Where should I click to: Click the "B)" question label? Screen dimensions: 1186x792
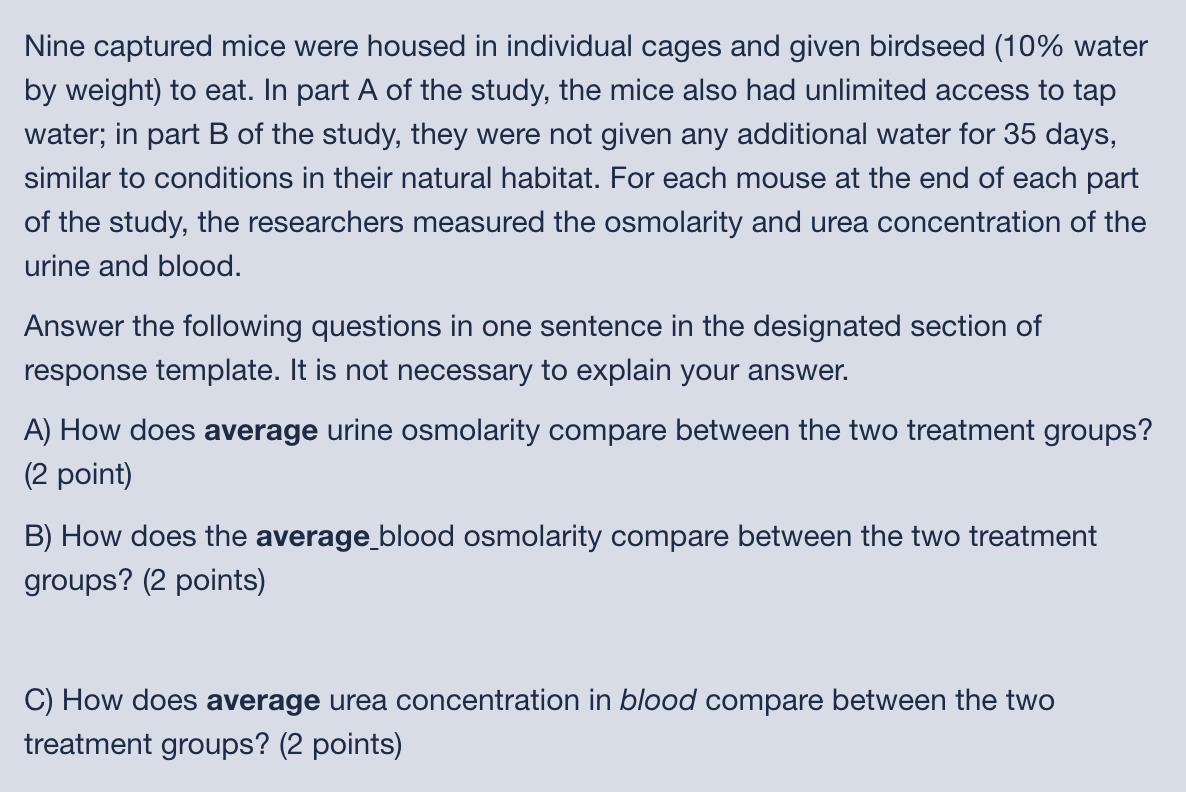coord(38,537)
